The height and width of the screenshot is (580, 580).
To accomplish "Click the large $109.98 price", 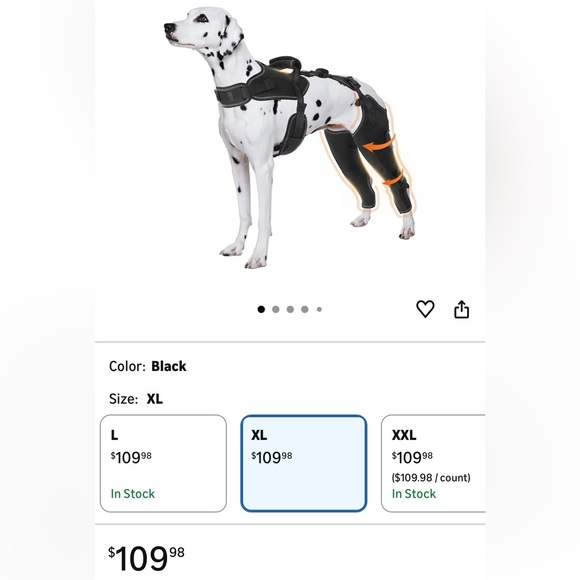I will point(146,559).
